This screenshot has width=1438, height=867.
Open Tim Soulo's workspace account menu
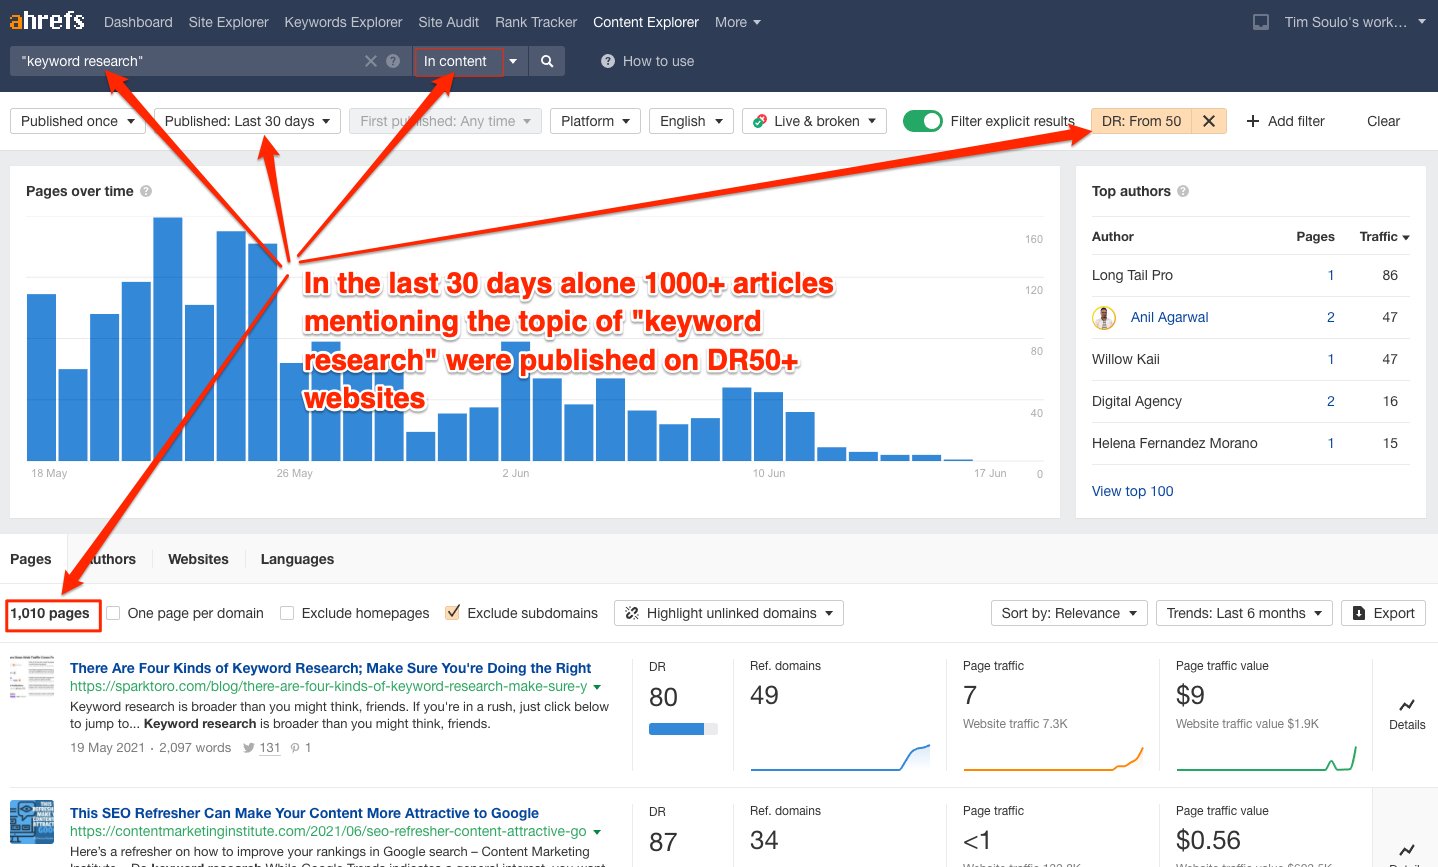[1355, 22]
